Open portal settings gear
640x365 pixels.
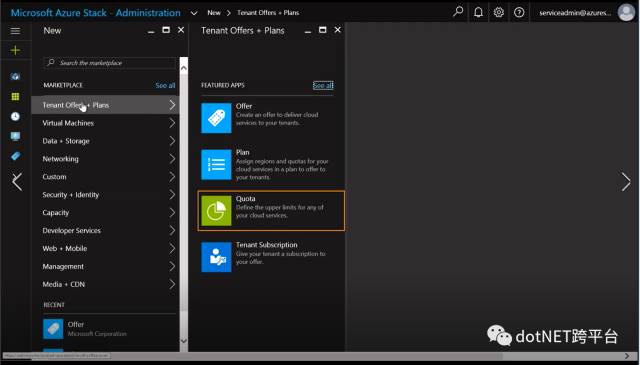coord(498,12)
